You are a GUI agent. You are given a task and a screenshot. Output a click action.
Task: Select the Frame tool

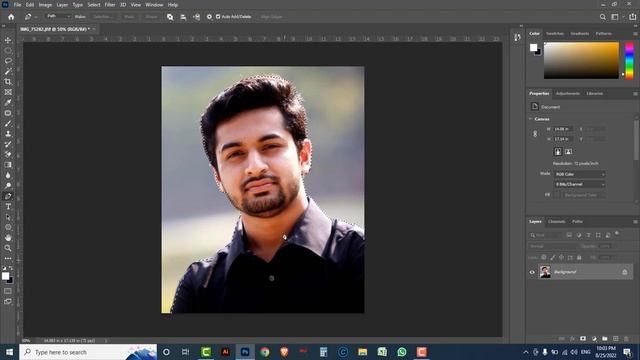(8, 92)
